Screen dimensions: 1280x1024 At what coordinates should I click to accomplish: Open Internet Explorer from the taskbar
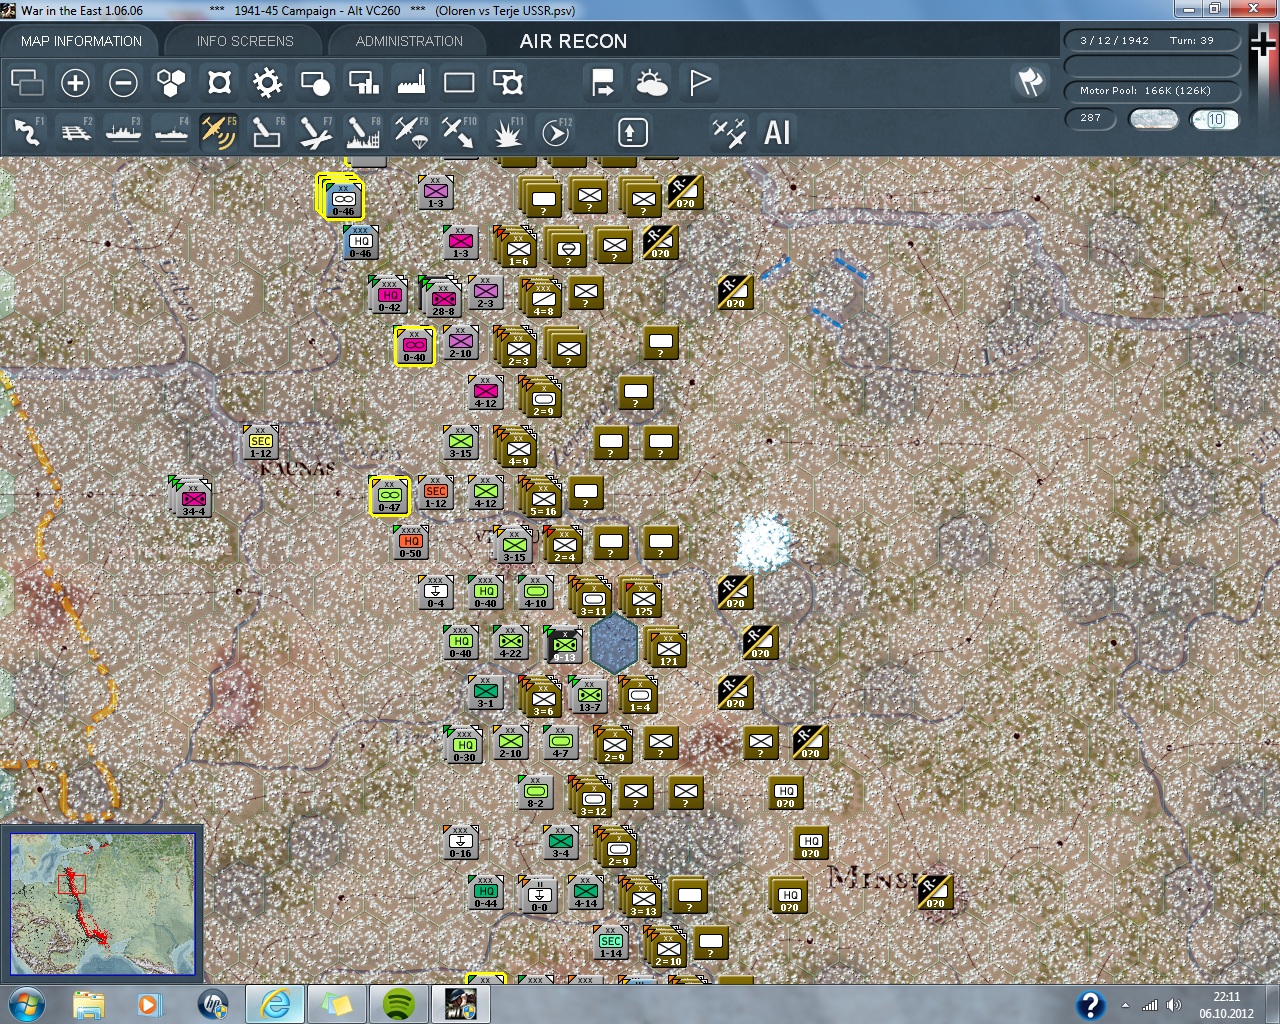coord(275,1004)
